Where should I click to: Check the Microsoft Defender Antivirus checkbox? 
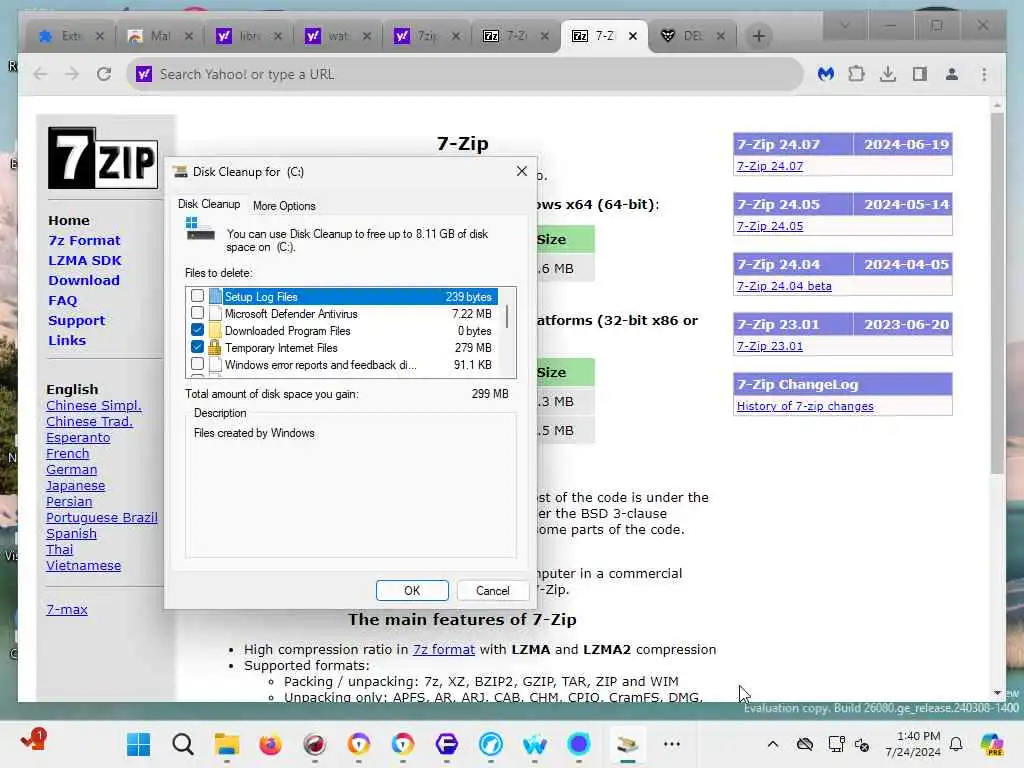coord(197,313)
